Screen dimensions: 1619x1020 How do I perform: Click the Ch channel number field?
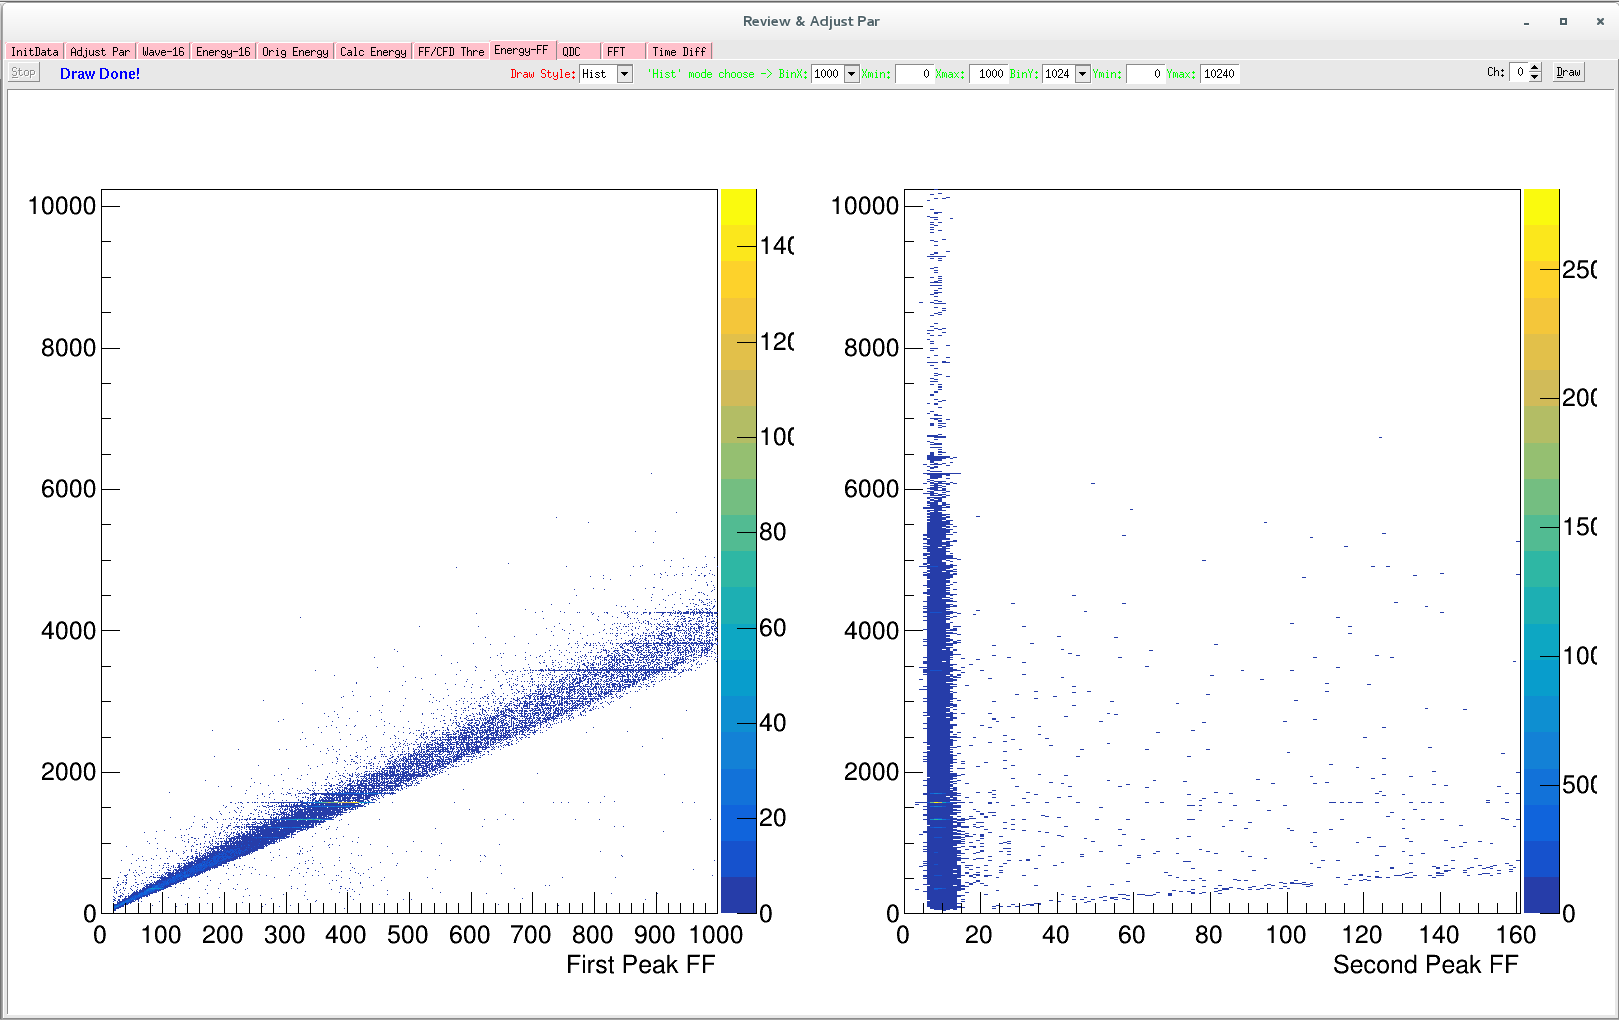pos(1519,72)
